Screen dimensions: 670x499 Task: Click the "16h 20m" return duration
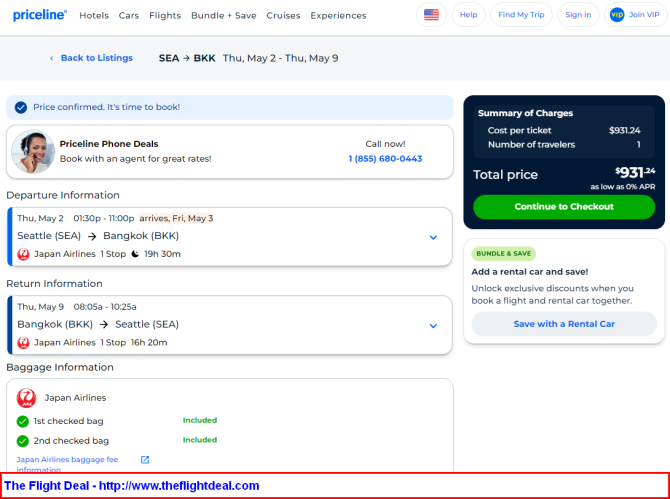click(x=149, y=343)
